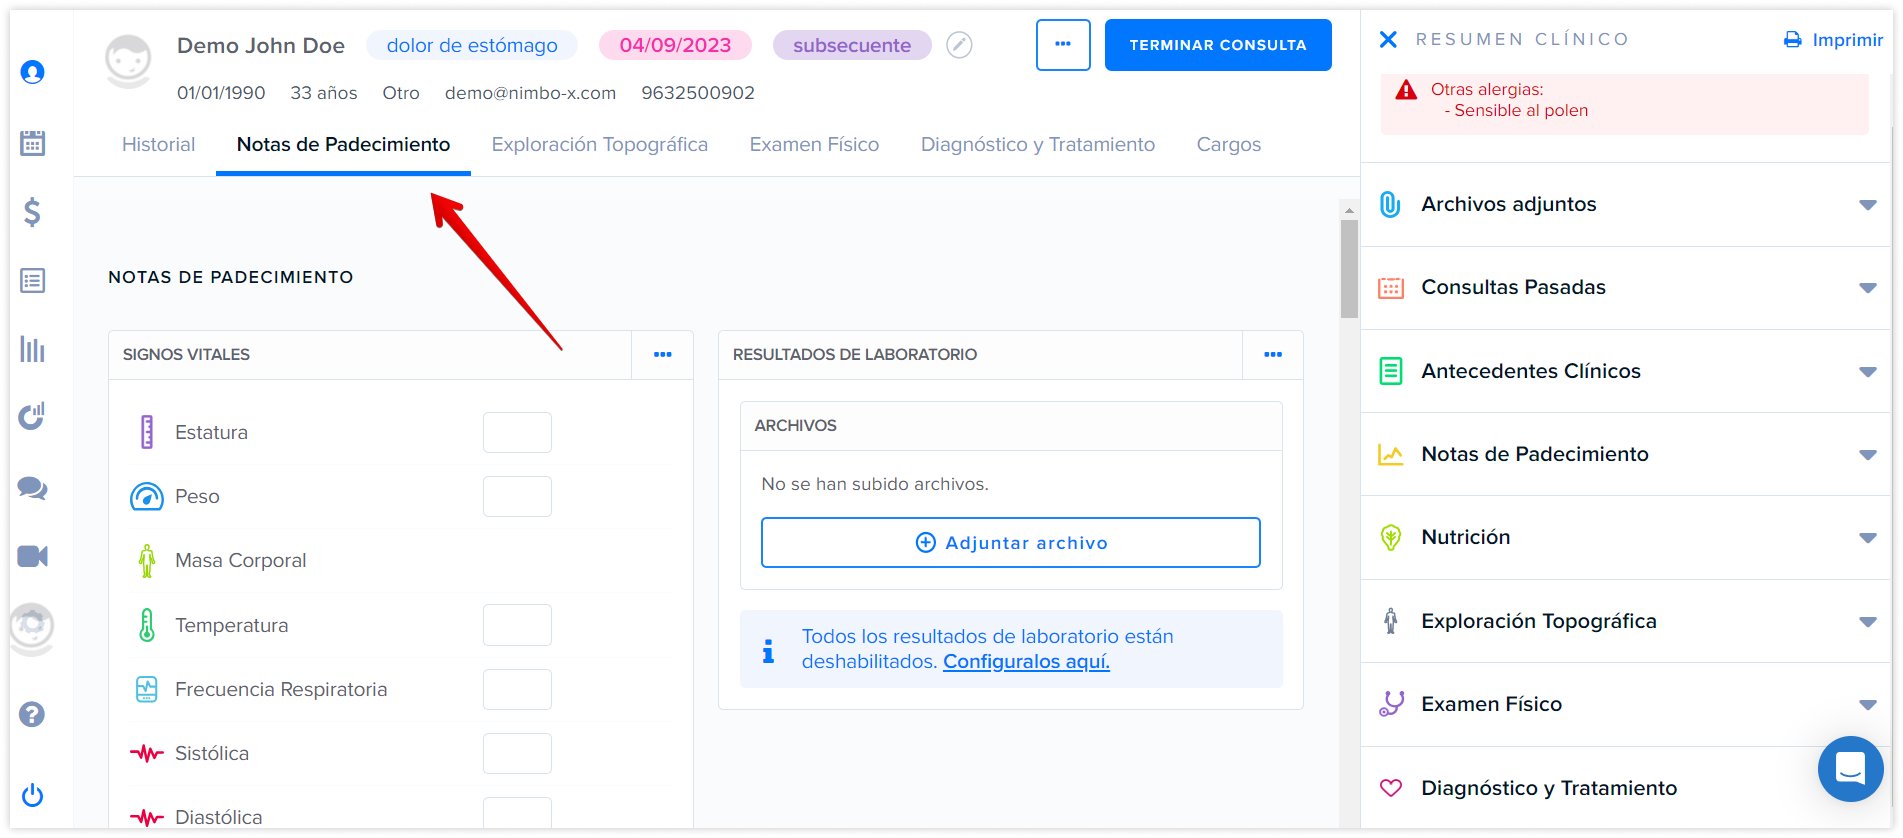This screenshot has height=838, width=1903.
Task: Open Resultados de Laboratorio three-dot menu
Action: click(x=1272, y=354)
